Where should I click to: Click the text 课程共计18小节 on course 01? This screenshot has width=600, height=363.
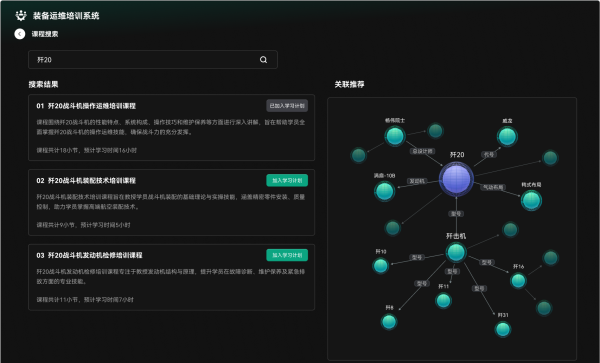click(56, 150)
